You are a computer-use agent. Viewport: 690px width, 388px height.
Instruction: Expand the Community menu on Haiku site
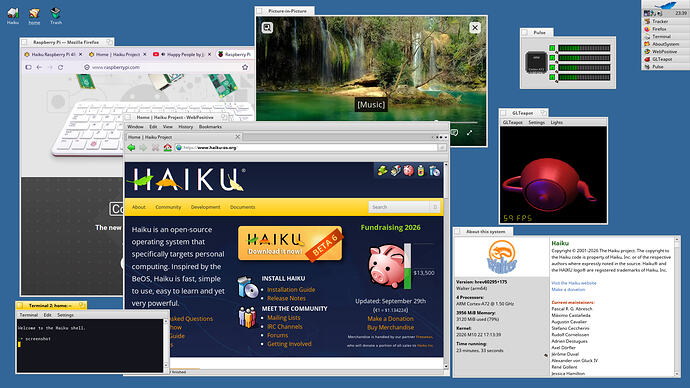pyautogui.click(x=168, y=207)
